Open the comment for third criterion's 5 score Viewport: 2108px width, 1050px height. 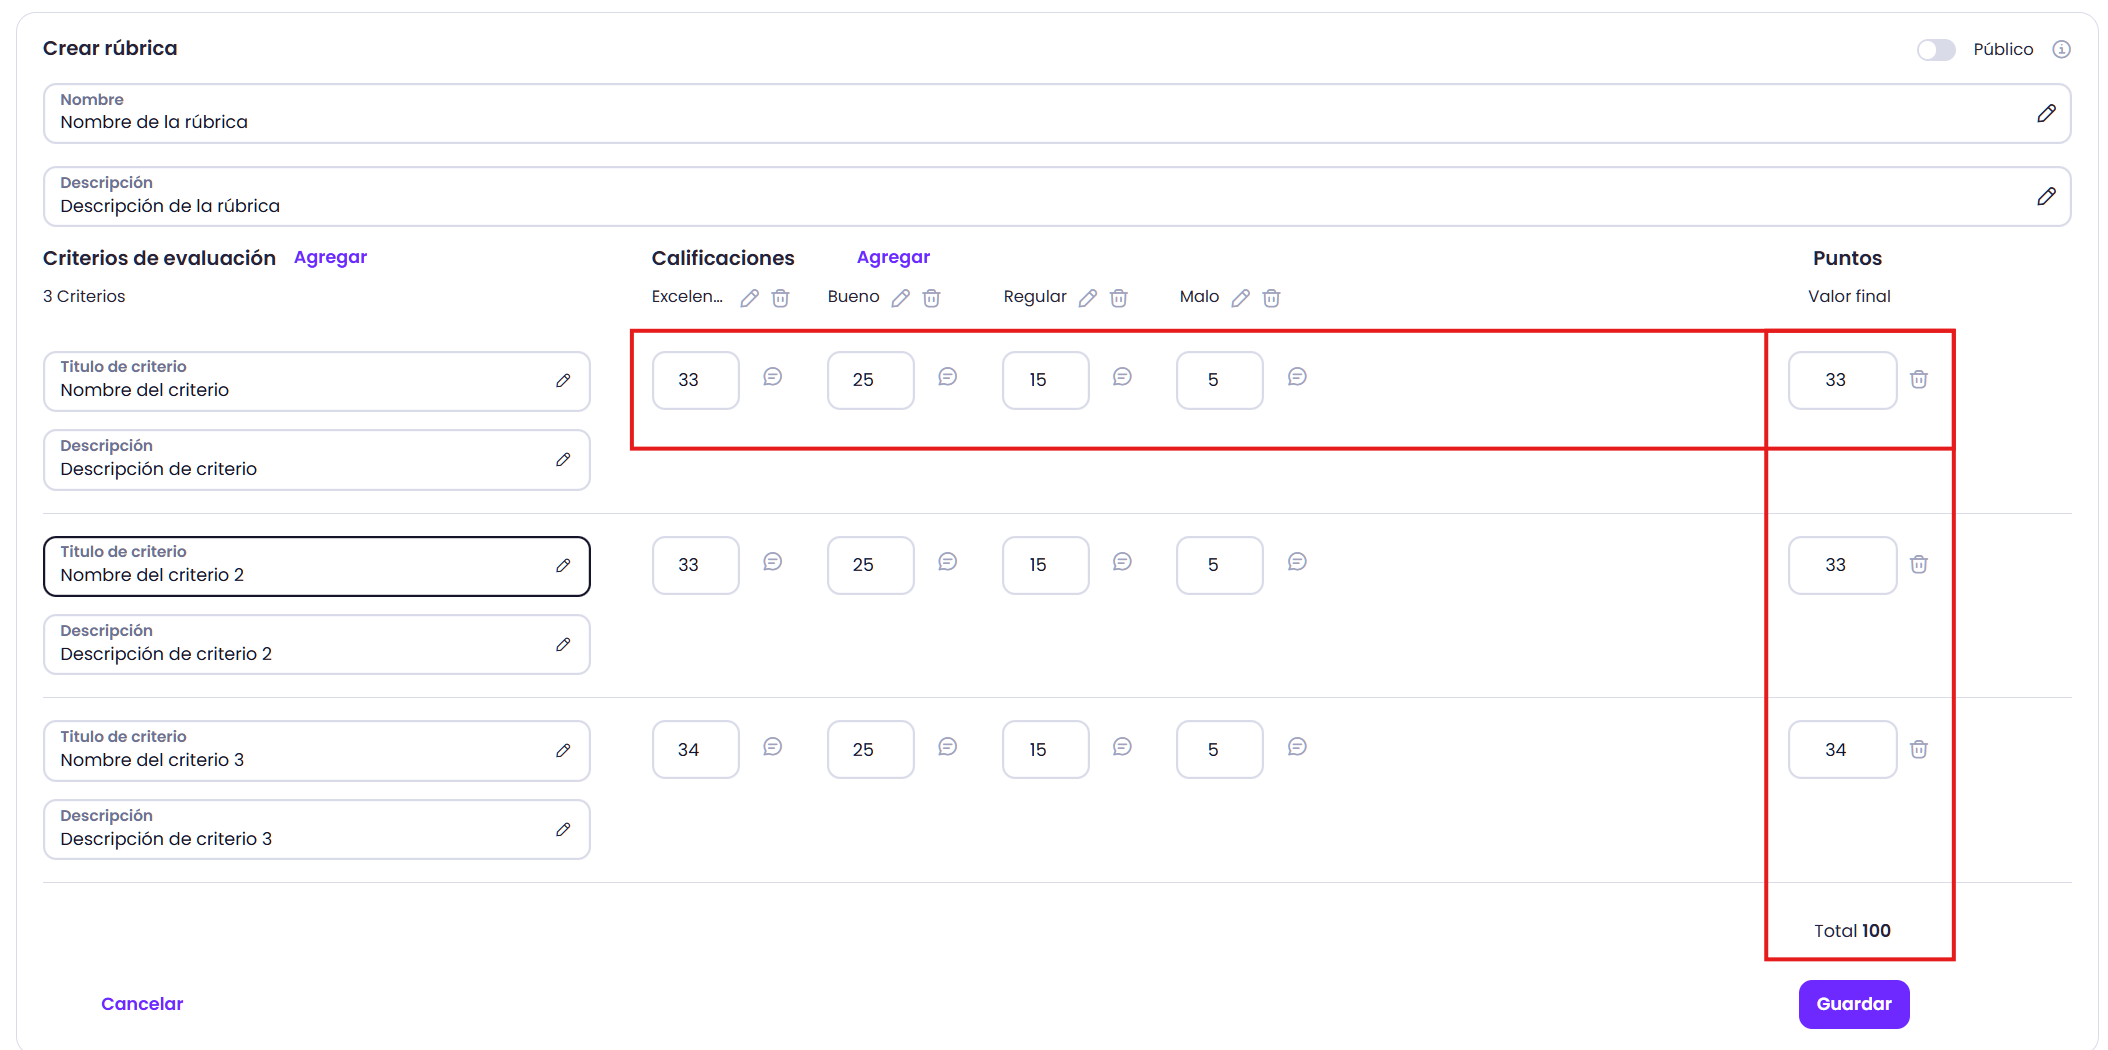[x=1297, y=747]
